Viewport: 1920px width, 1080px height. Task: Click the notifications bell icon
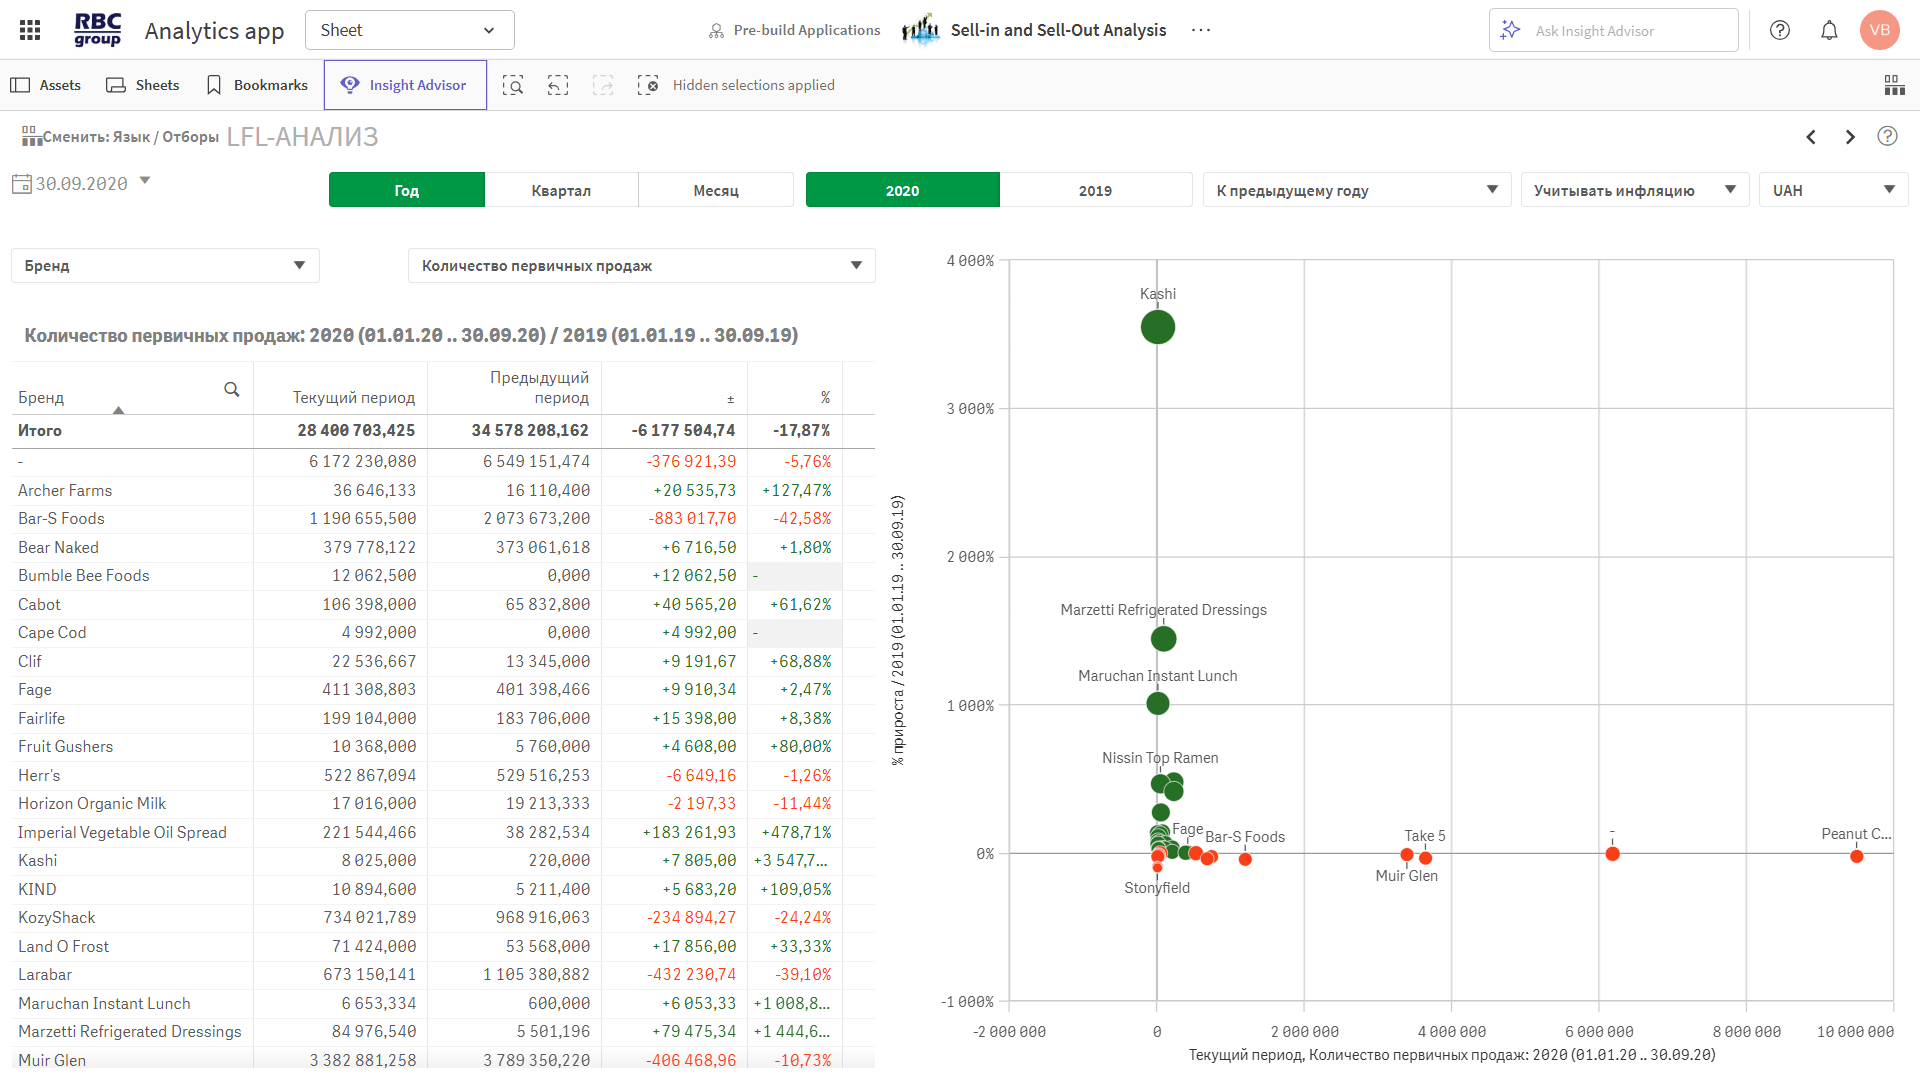[x=1829, y=30]
